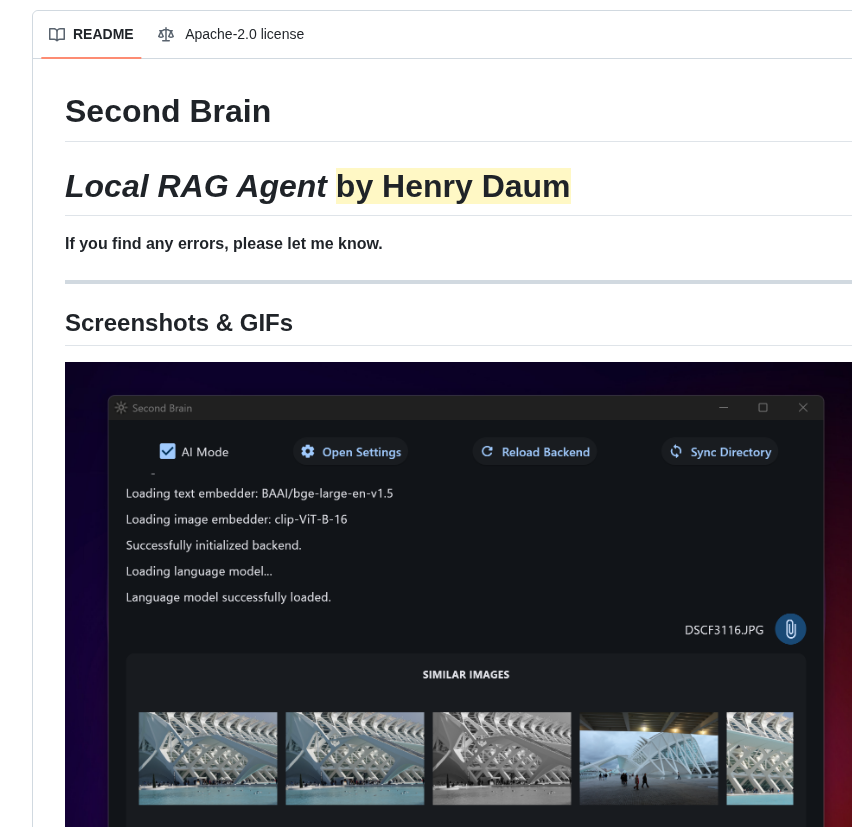Click the gear icon on Open Settings

308,451
